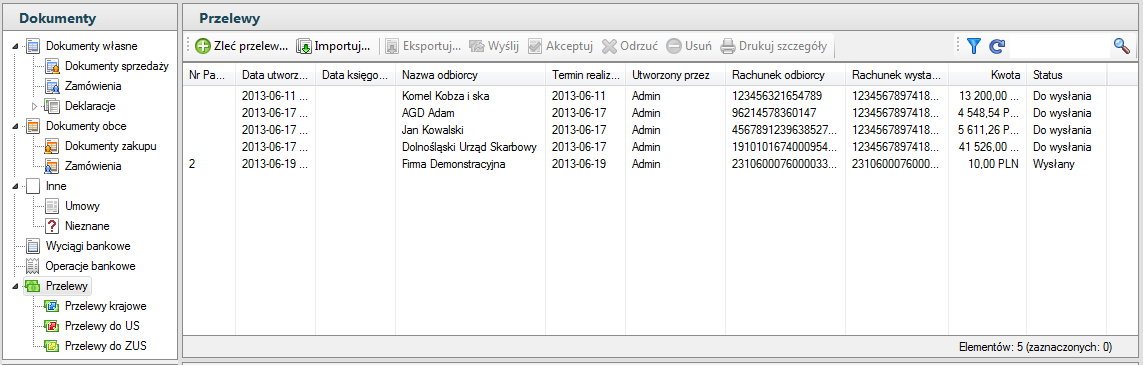Click the Wyślij toolbar button
The image size is (1143, 365).
point(494,46)
